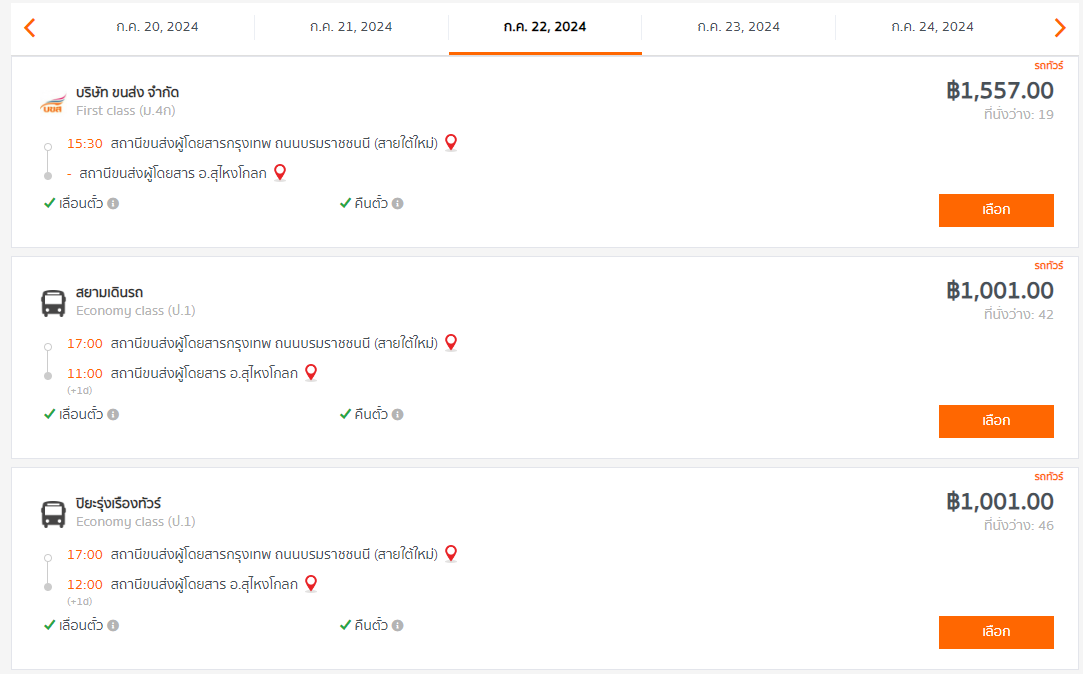
Task: Select the ก.ค. 21, 2024 date tab
Action: 352,27
